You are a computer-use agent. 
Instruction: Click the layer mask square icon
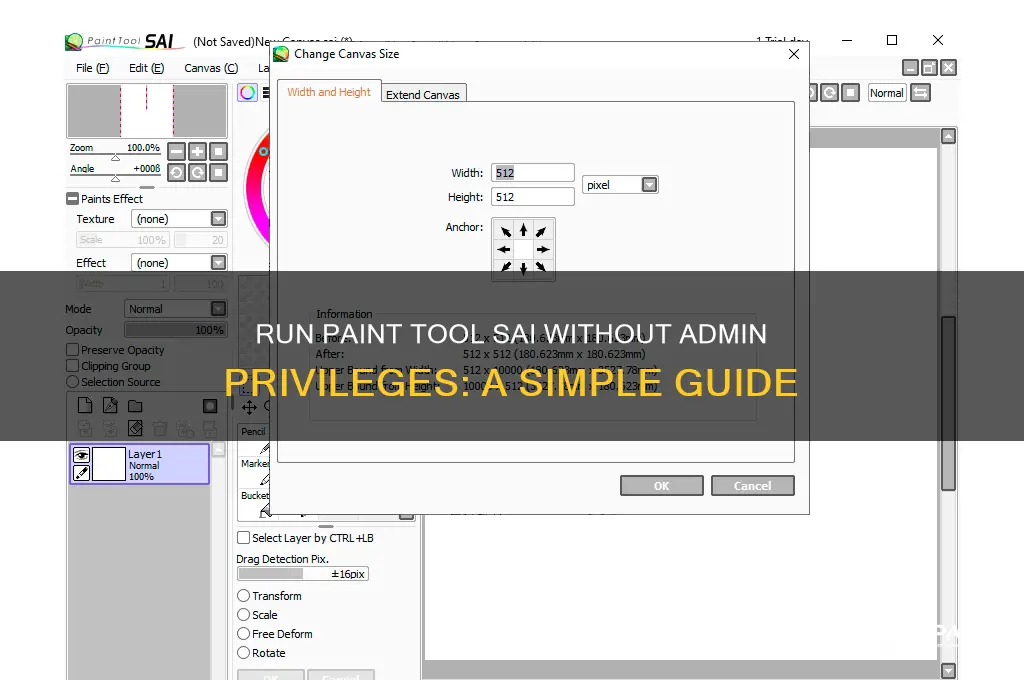(210, 406)
